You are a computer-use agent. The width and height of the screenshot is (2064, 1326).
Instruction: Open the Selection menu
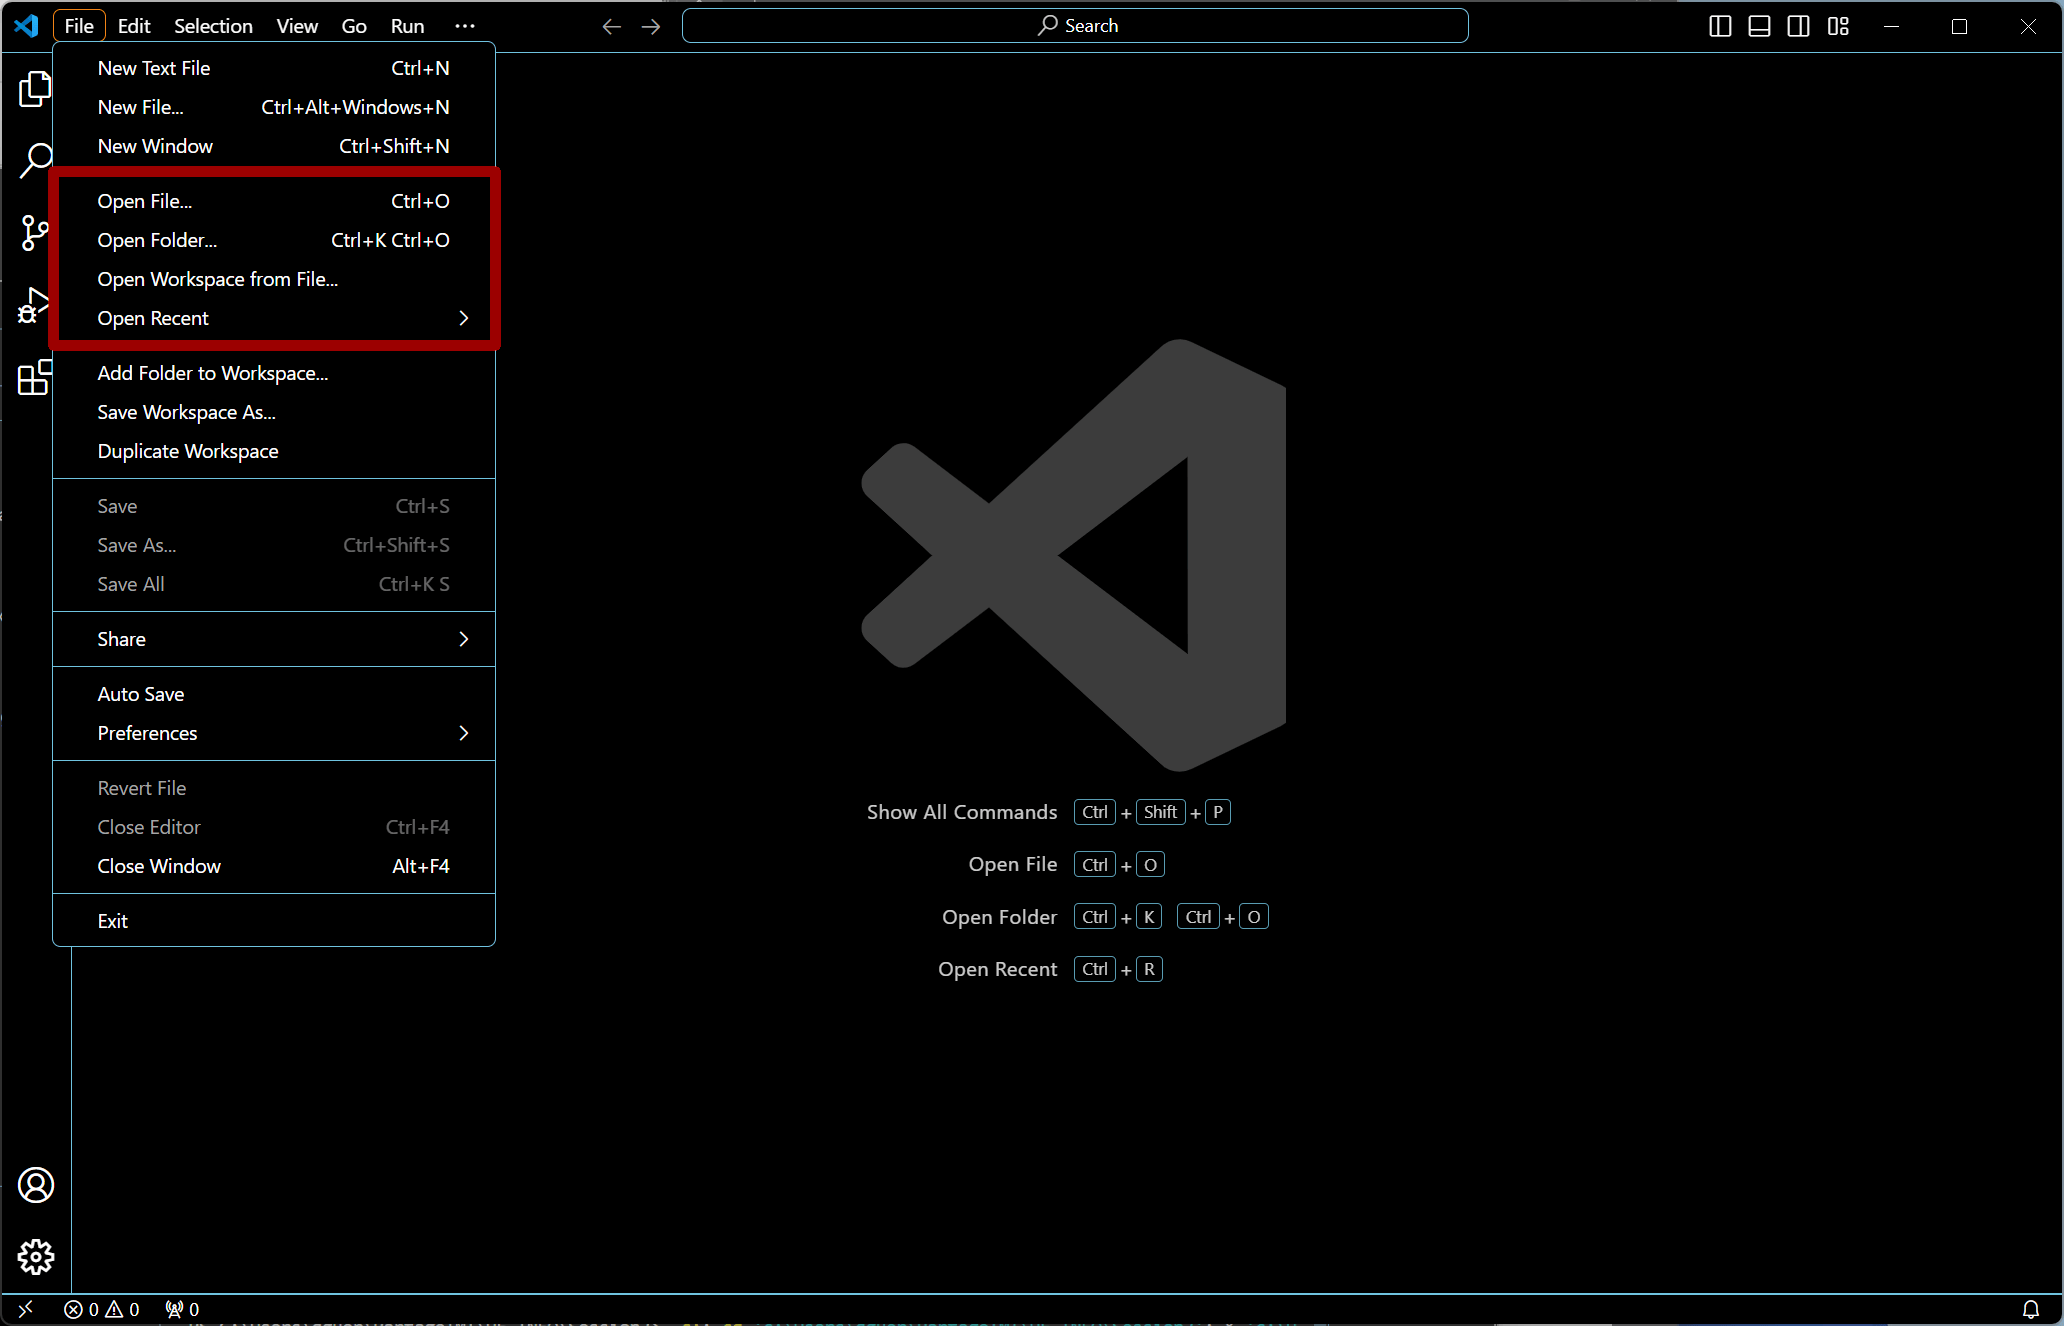pos(213,26)
